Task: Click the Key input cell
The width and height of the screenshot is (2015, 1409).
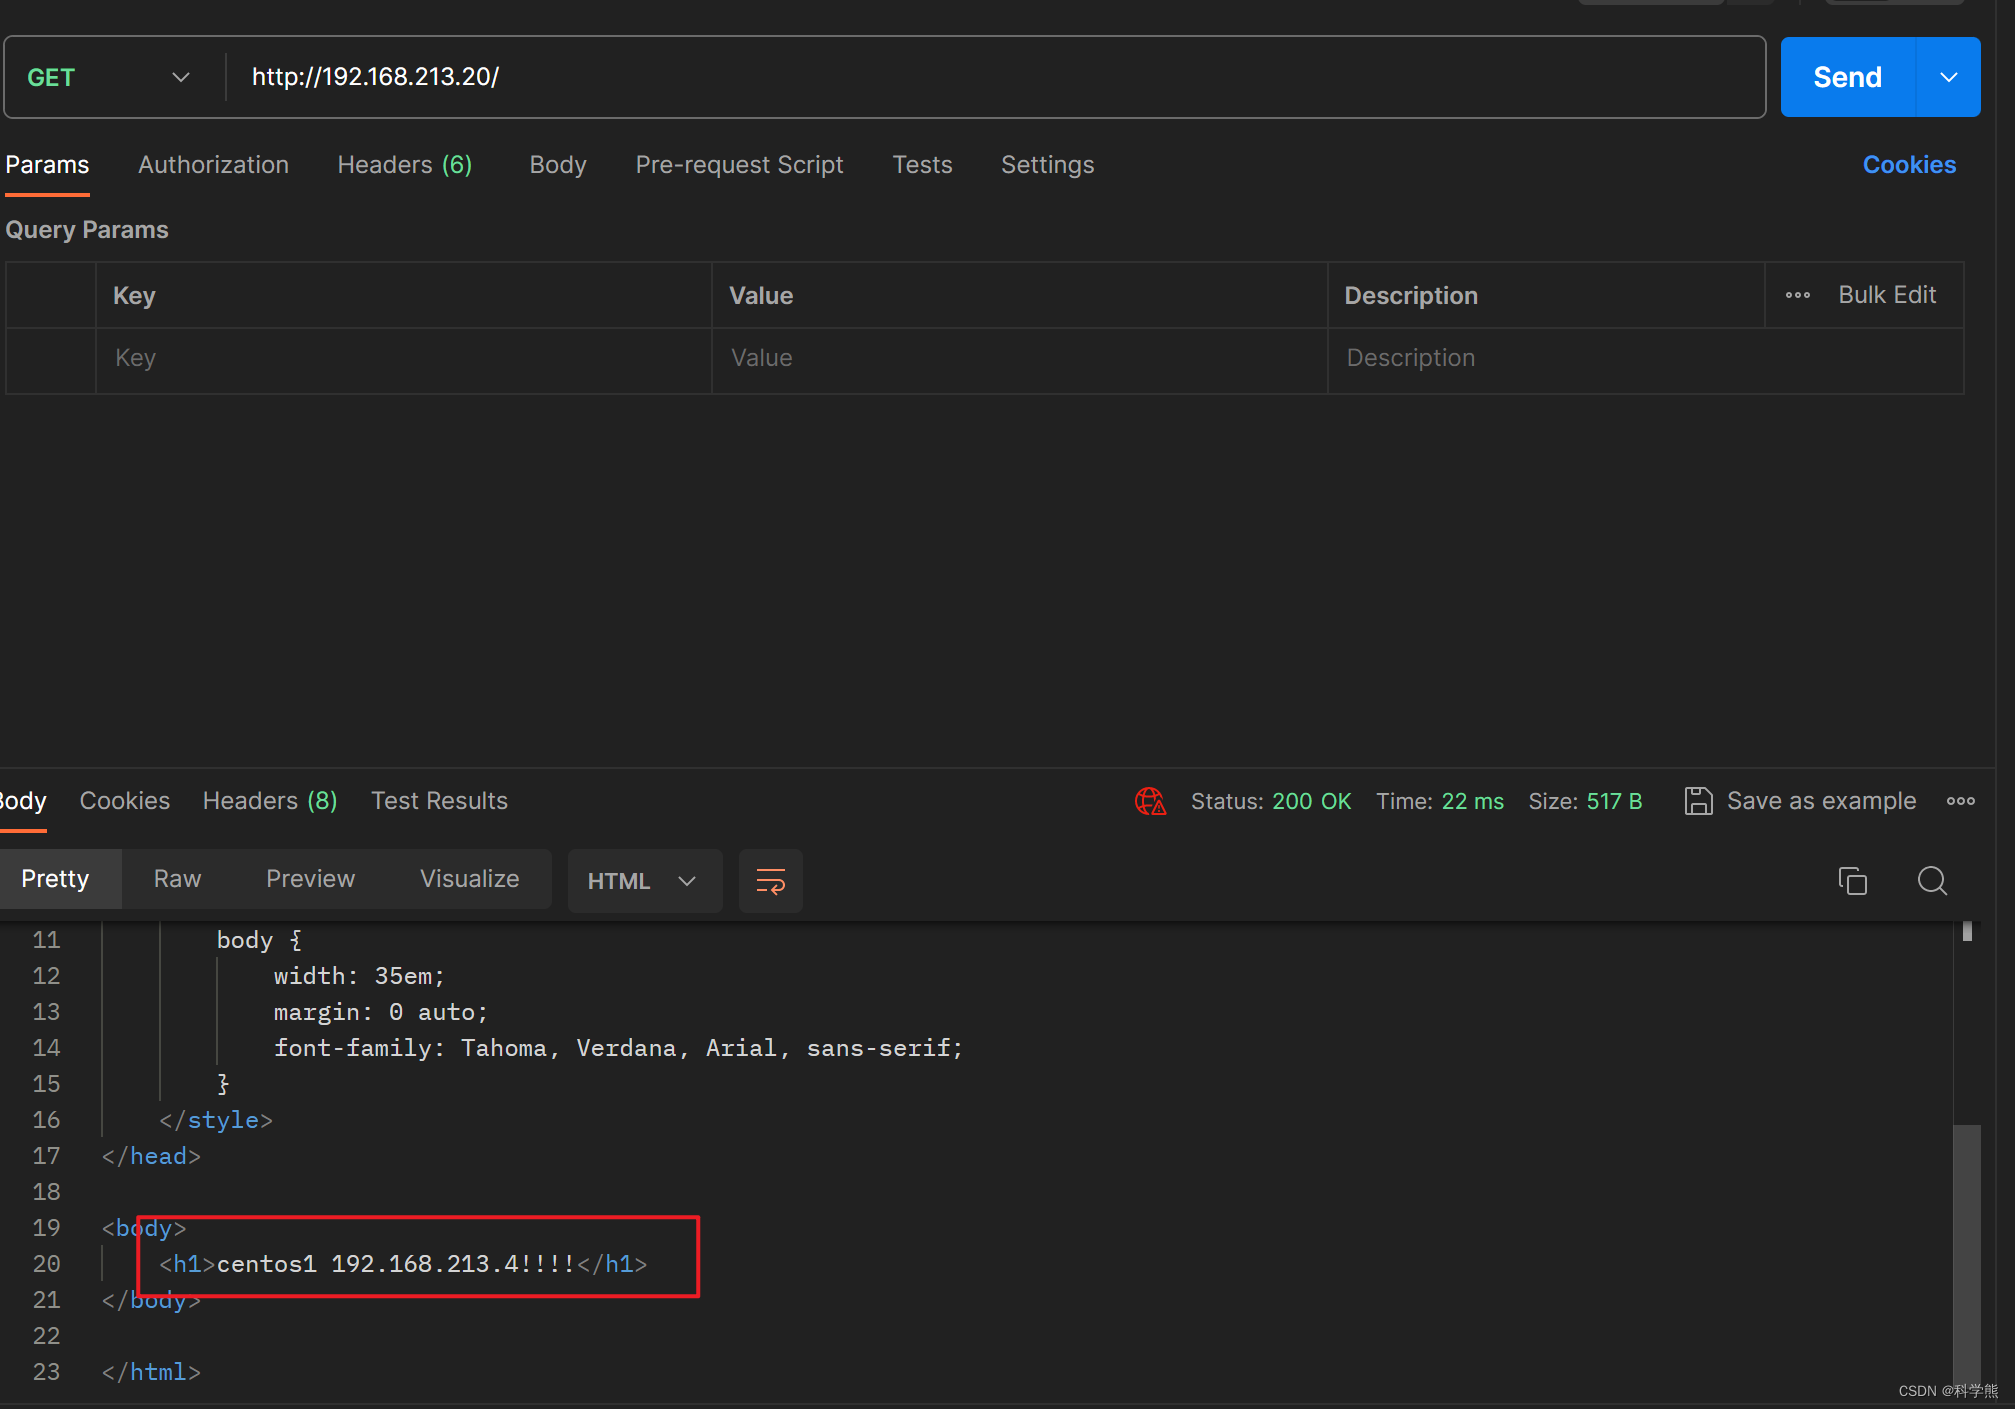Action: 403,358
